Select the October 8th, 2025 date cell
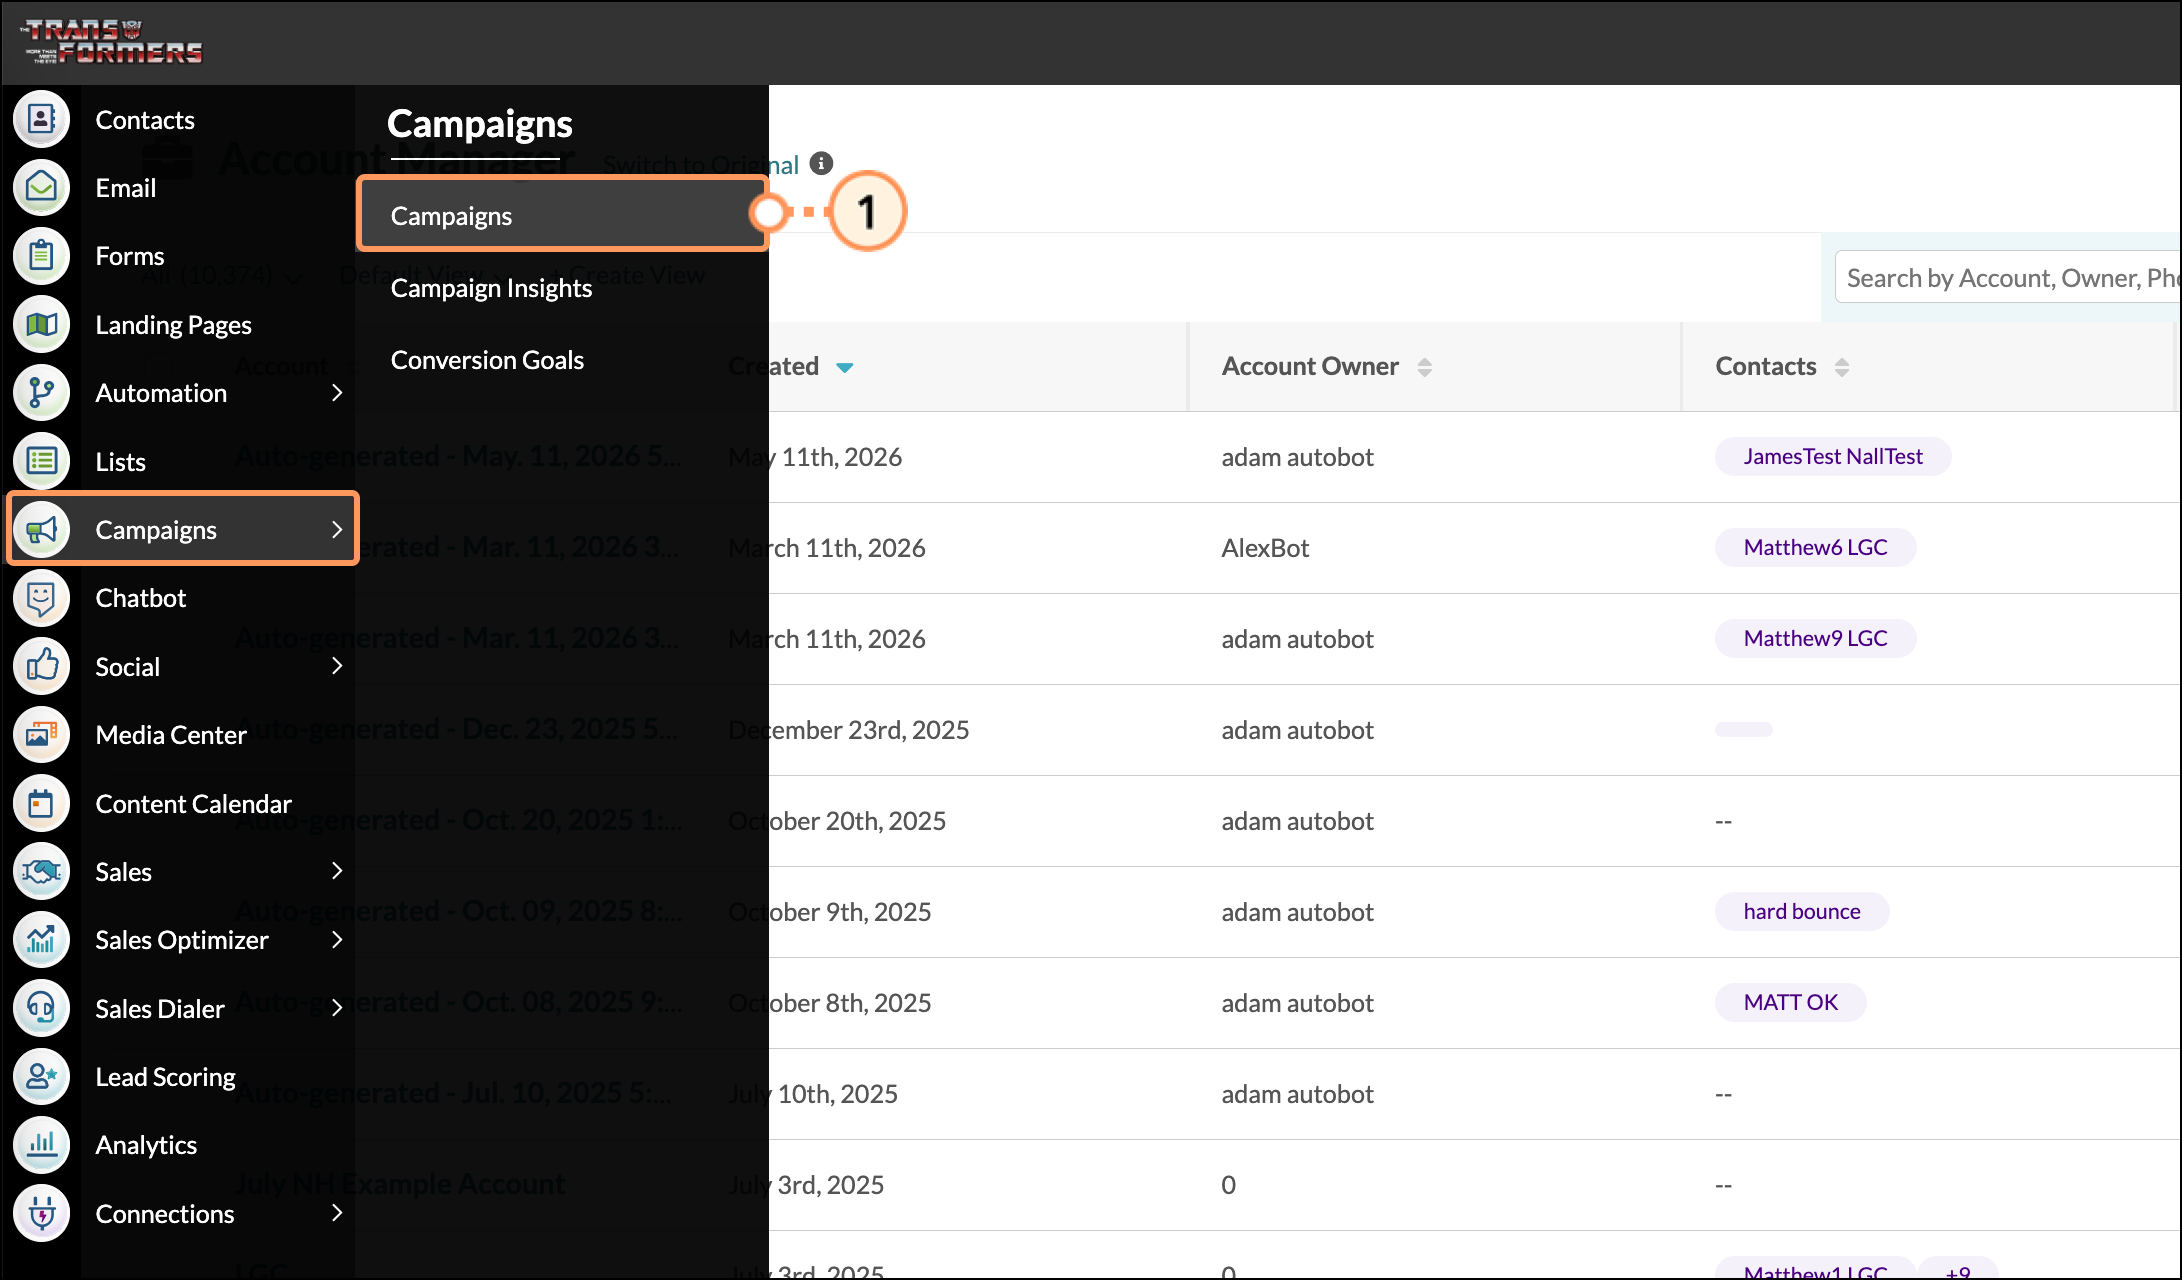The height and width of the screenshot is (1280, 2182). [830, 1003]
